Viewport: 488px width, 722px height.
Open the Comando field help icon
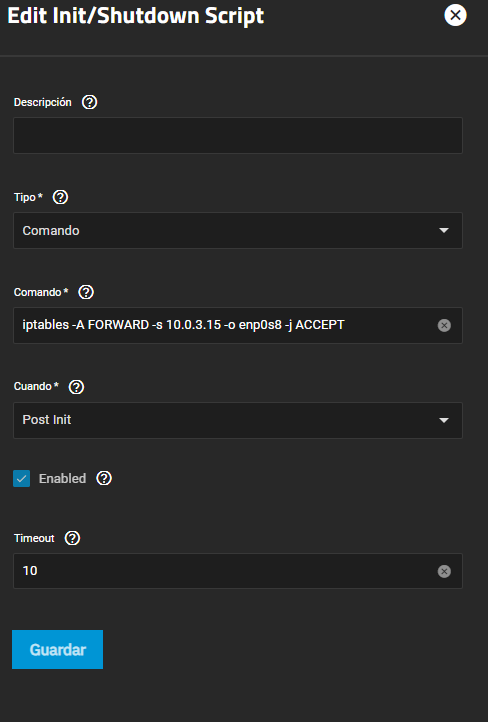click(x=86, y=292)
